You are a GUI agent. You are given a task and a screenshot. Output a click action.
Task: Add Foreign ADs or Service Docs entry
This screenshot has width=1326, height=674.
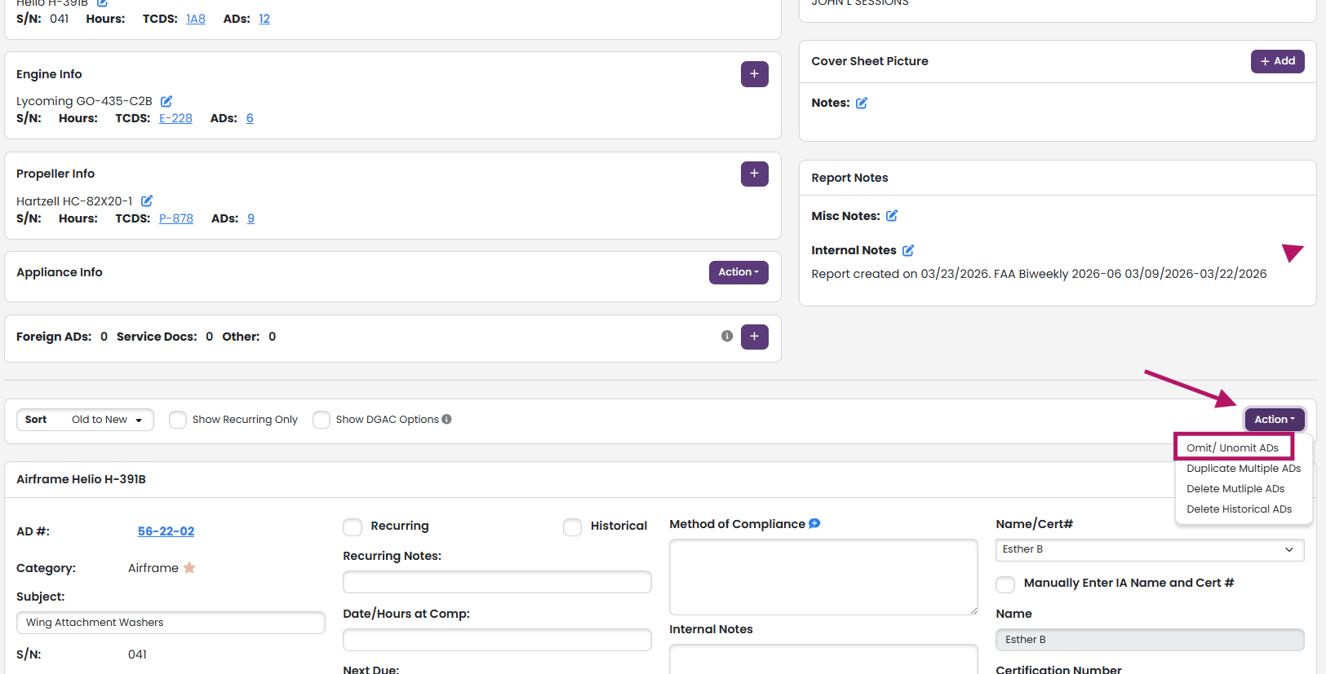[x=754, y=337]
